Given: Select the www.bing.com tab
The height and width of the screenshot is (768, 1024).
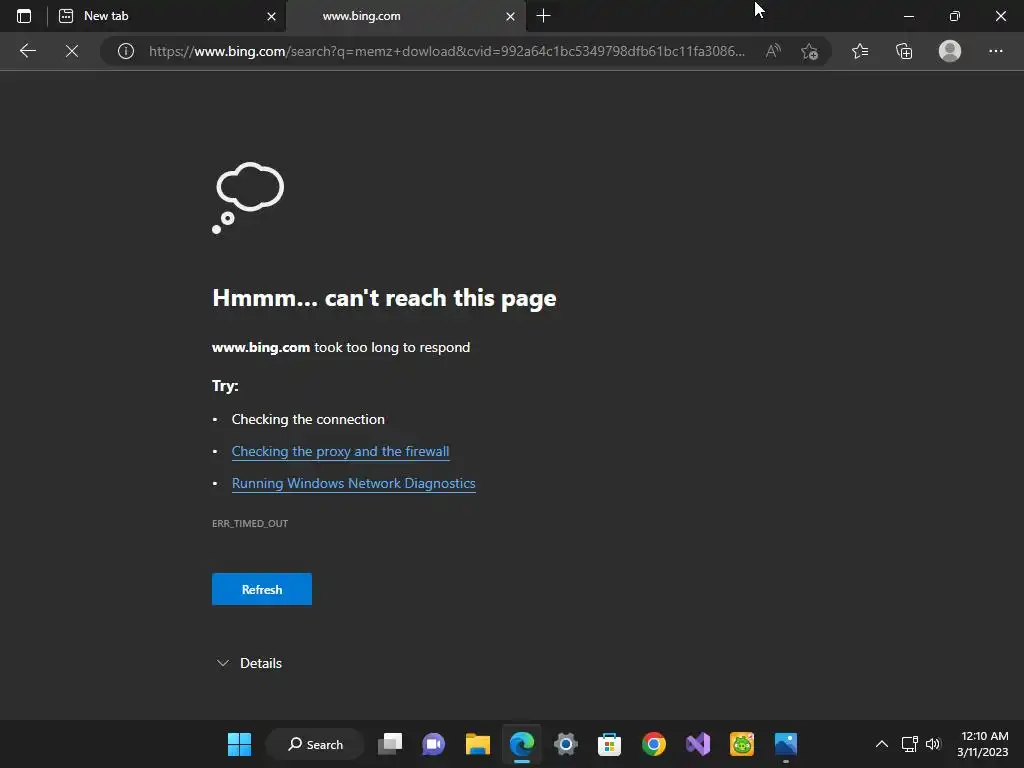Looking at the screenshot, I should click(406, 16).
